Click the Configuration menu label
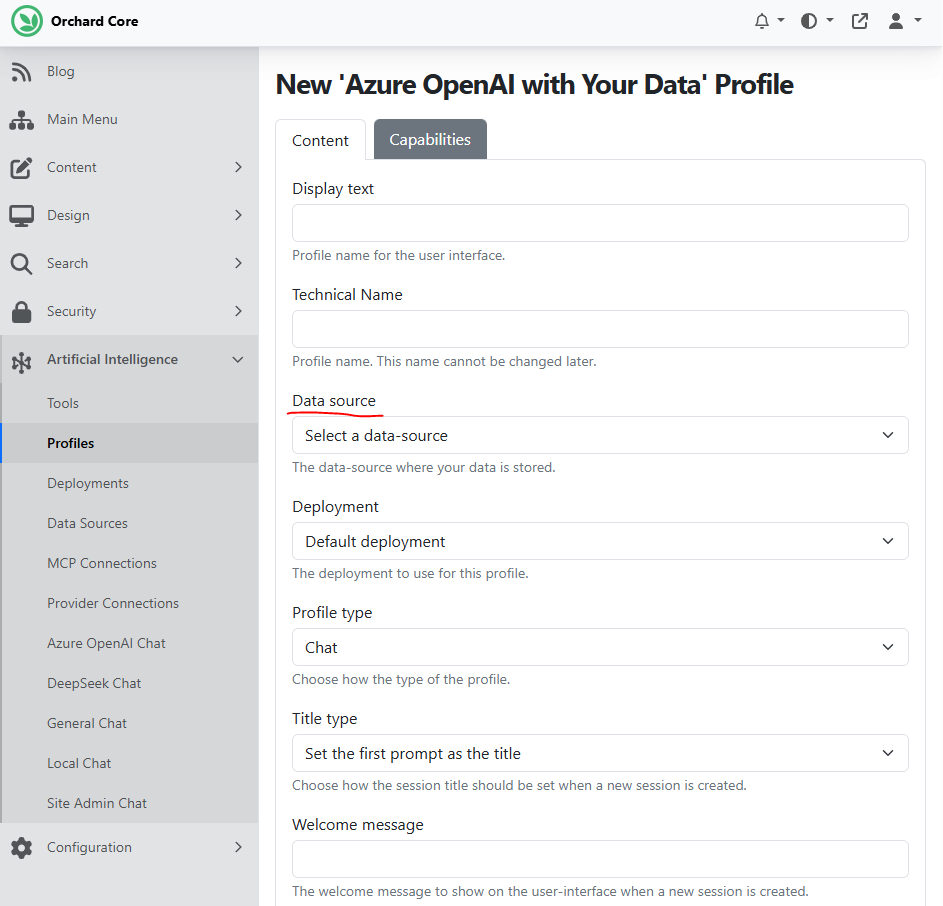The width and height of the screenshot is (943, 906). point(89,847)
